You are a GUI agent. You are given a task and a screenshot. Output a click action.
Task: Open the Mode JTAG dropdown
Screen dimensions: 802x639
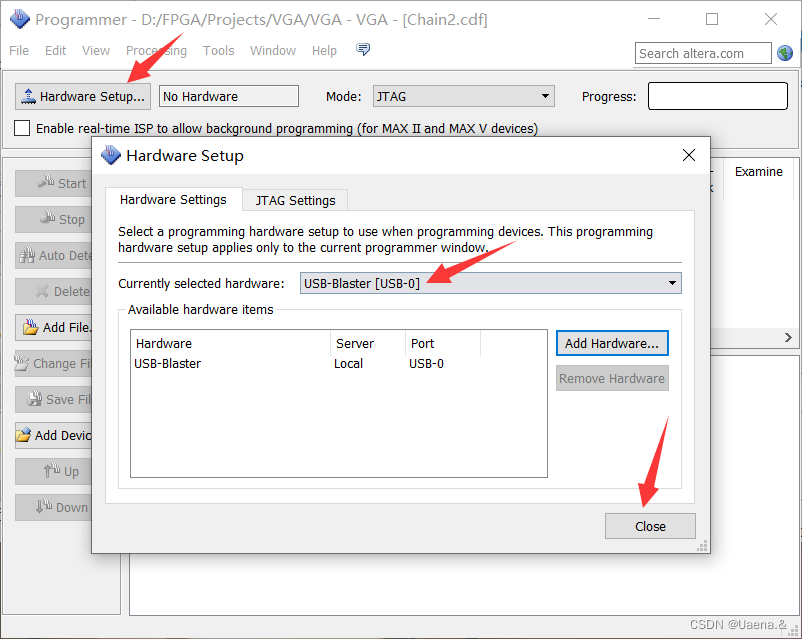tap(464, 96)
